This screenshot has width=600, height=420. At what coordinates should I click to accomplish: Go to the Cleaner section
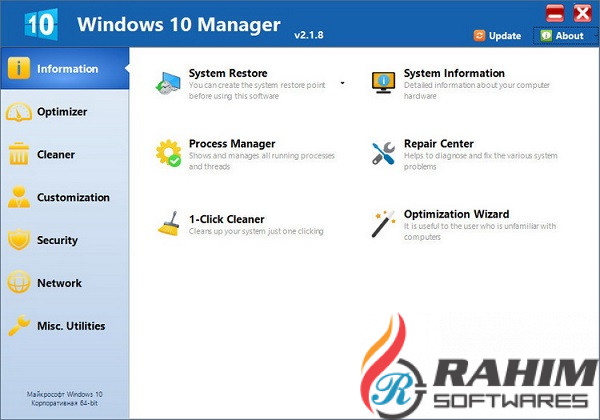click(x=65, y=155)
